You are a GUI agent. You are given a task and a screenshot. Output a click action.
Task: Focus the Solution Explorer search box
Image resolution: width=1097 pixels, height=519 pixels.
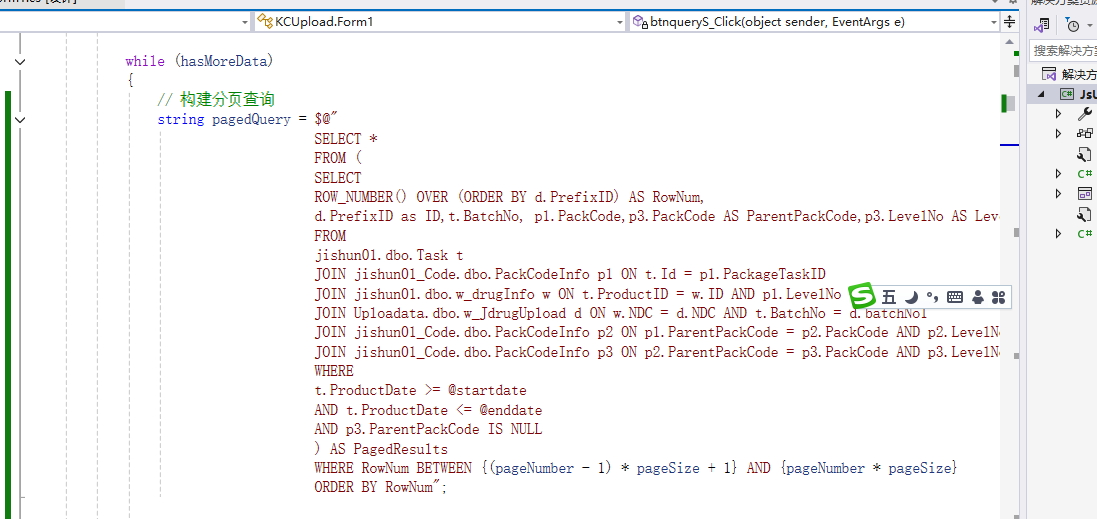tap(1063, 50)
